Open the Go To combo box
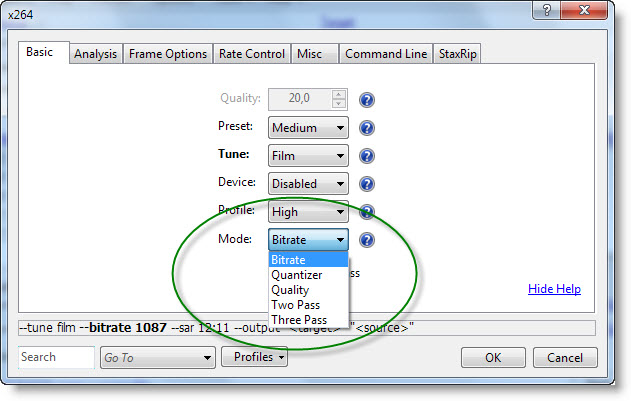631x401 pixels. [157, 358]
